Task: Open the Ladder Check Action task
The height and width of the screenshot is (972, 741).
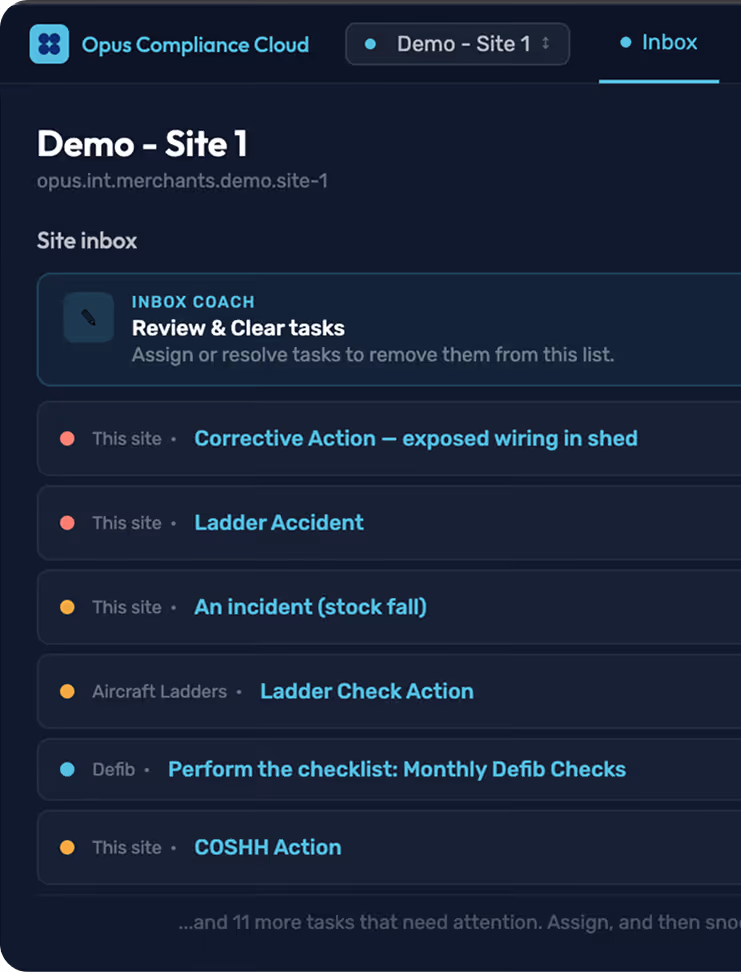Action: 367,691
